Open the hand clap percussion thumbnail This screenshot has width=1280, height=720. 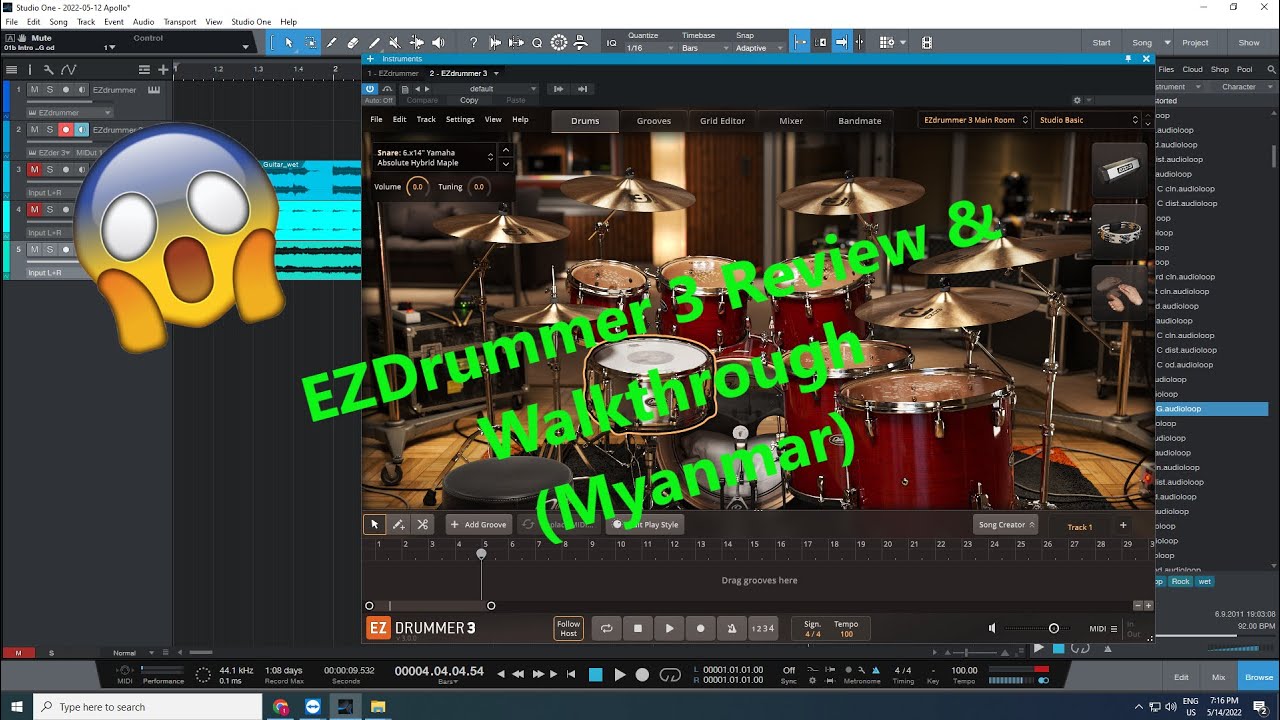(1119, 292)
